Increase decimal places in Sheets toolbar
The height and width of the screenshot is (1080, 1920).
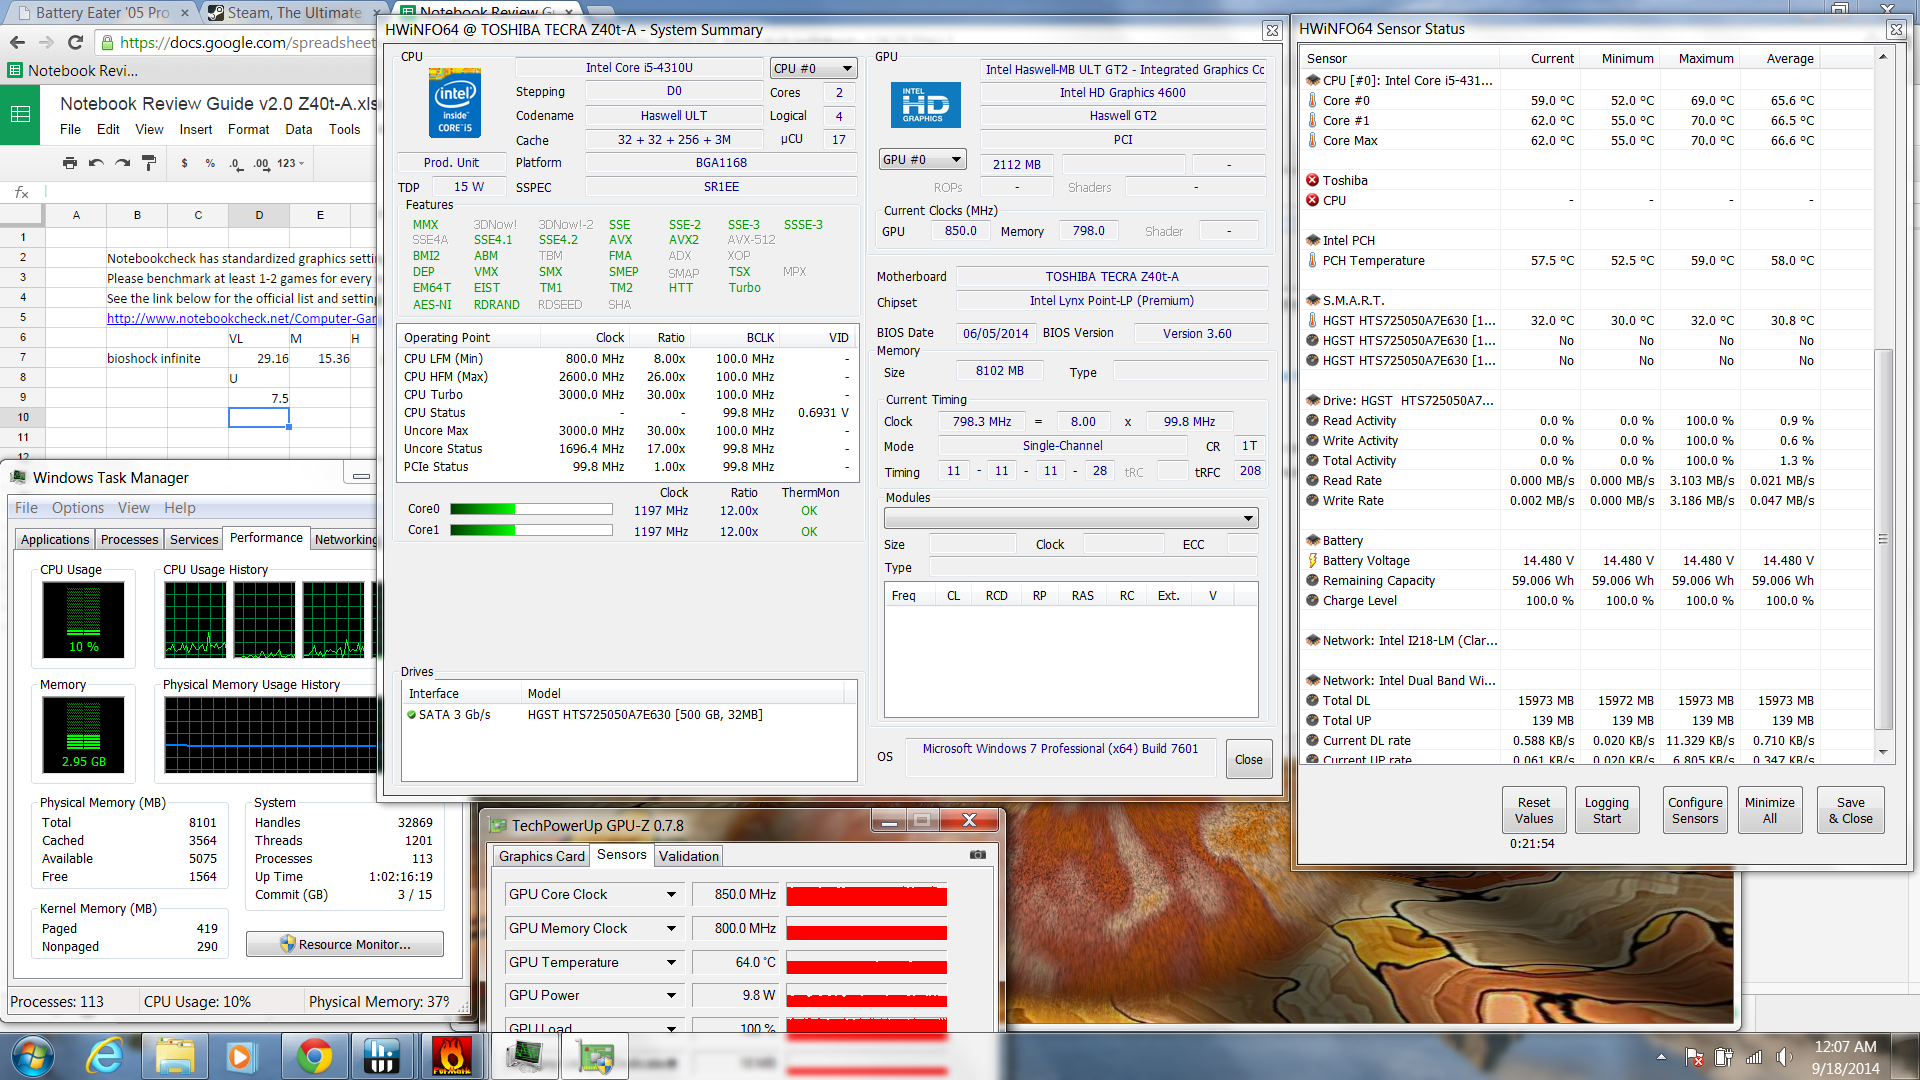[x=261, y=163]
